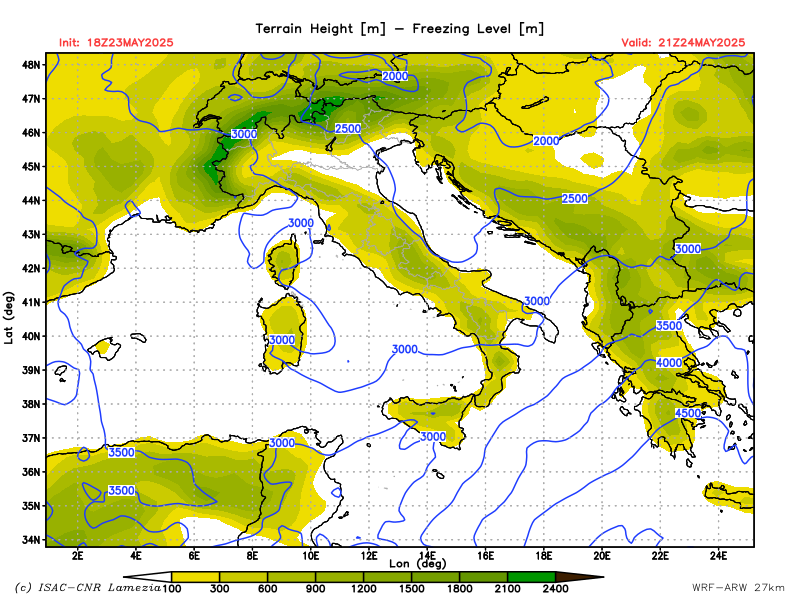Screen dimensions: 800x600
Task: Pick the white colorbar start arrow
Action: coord(148,577)
